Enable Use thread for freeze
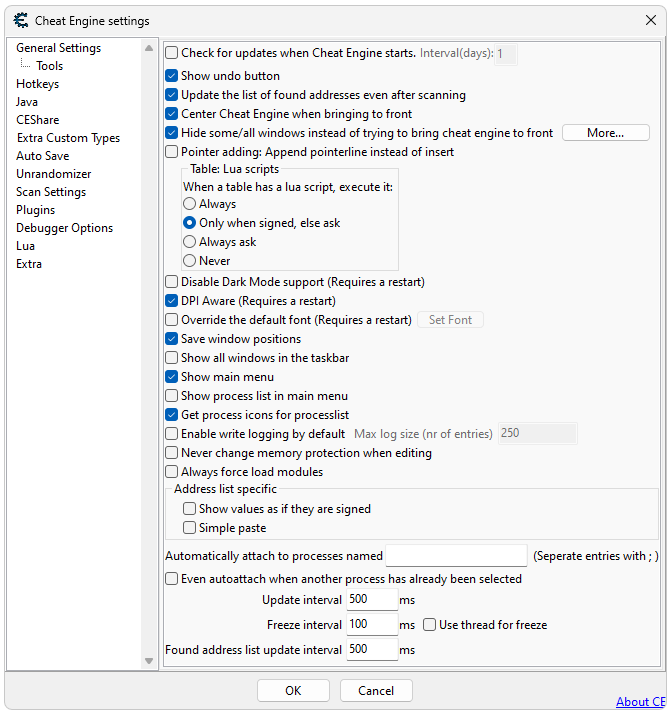This screenshot has height=719, width=672. (x=430, y=625)
